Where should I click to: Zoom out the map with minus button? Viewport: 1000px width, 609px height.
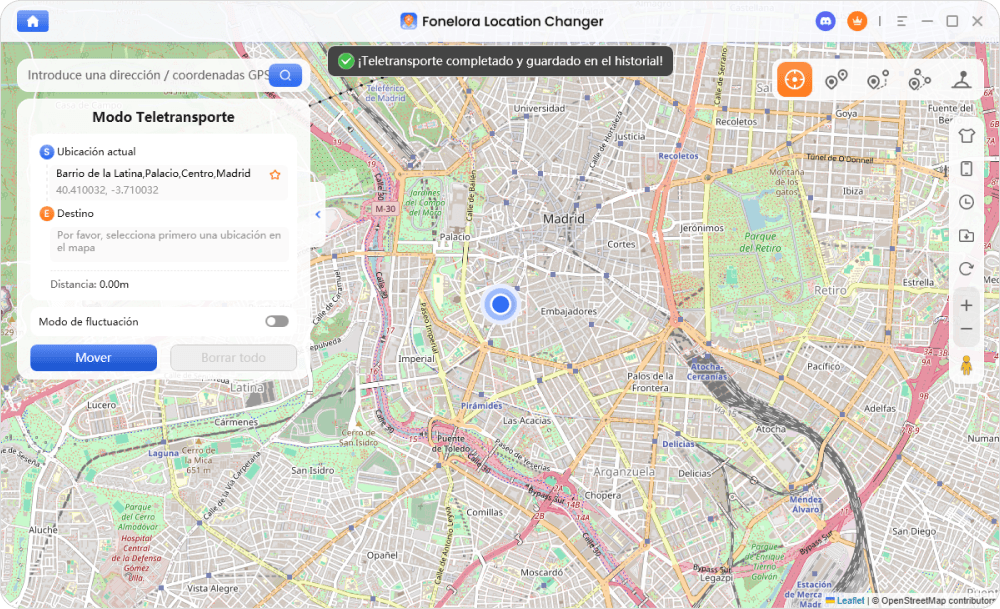[966, 329]
